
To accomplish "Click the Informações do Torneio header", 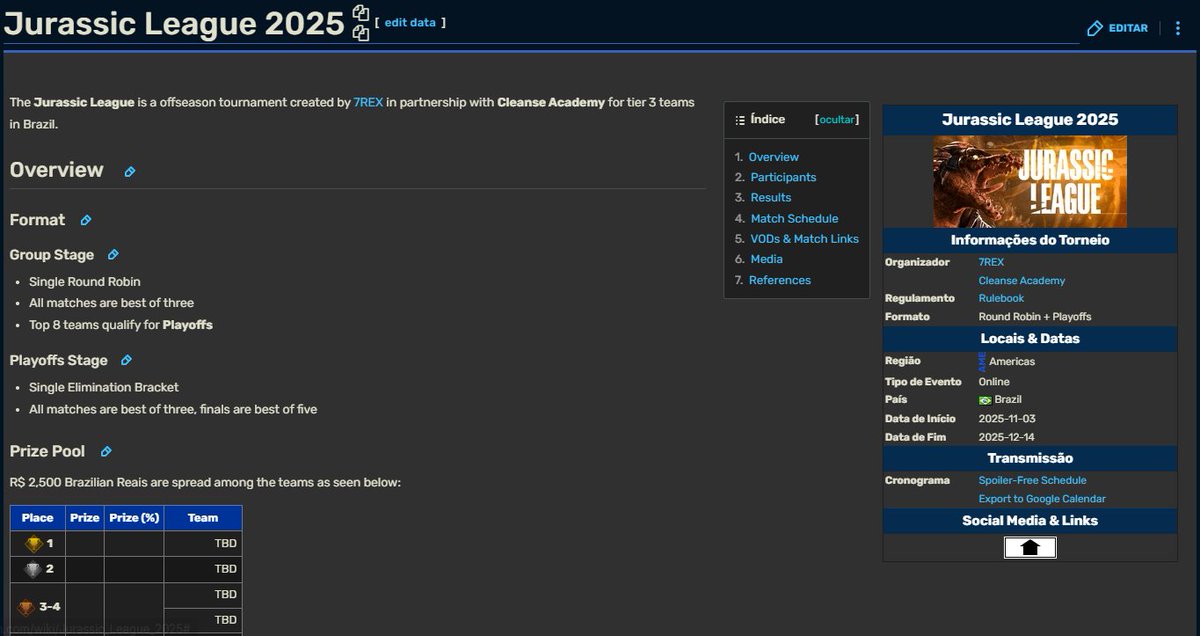I will tap(1030, 240).
